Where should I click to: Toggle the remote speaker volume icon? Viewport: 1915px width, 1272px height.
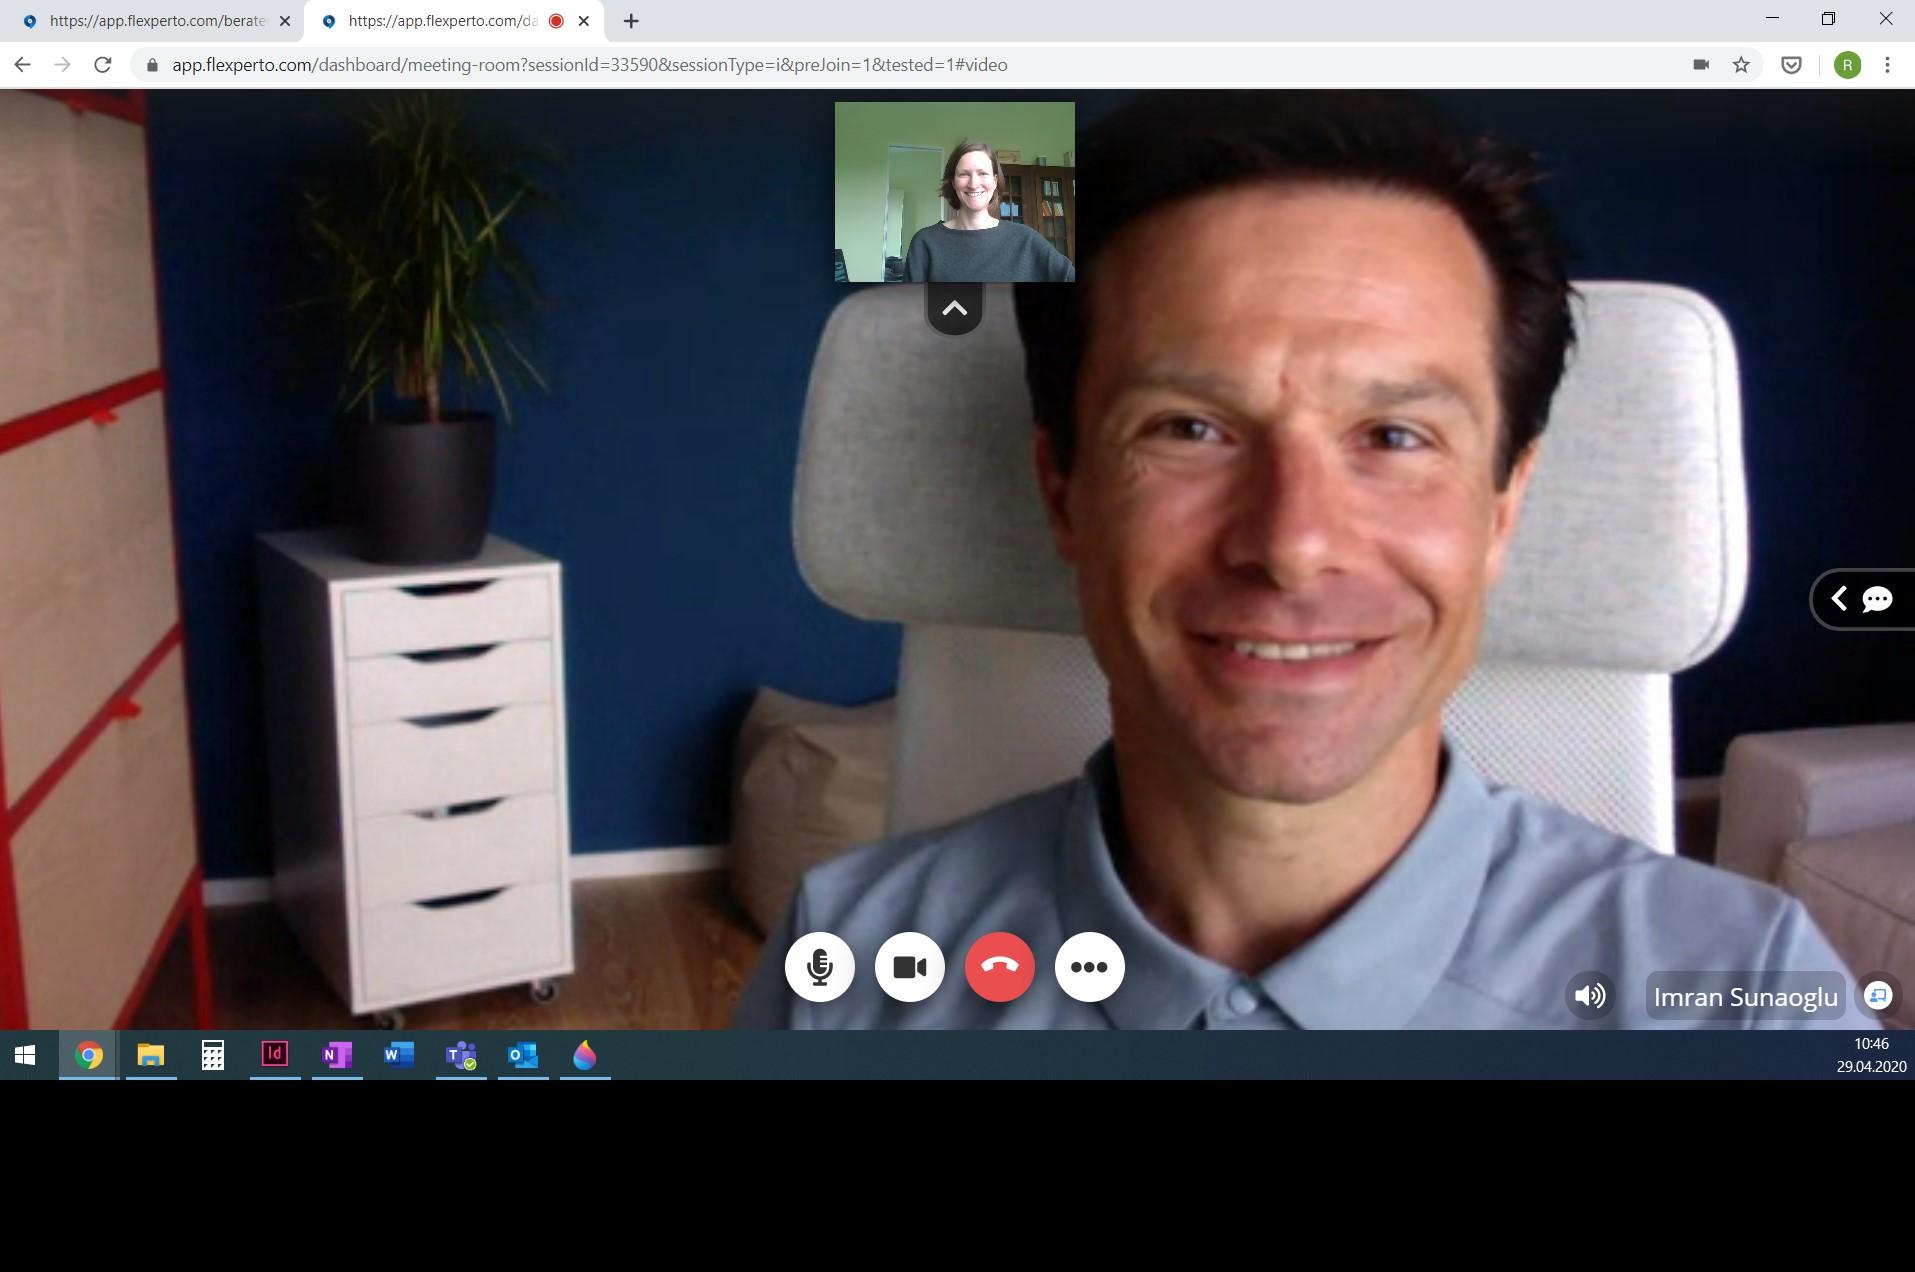tap(1590, 996)
